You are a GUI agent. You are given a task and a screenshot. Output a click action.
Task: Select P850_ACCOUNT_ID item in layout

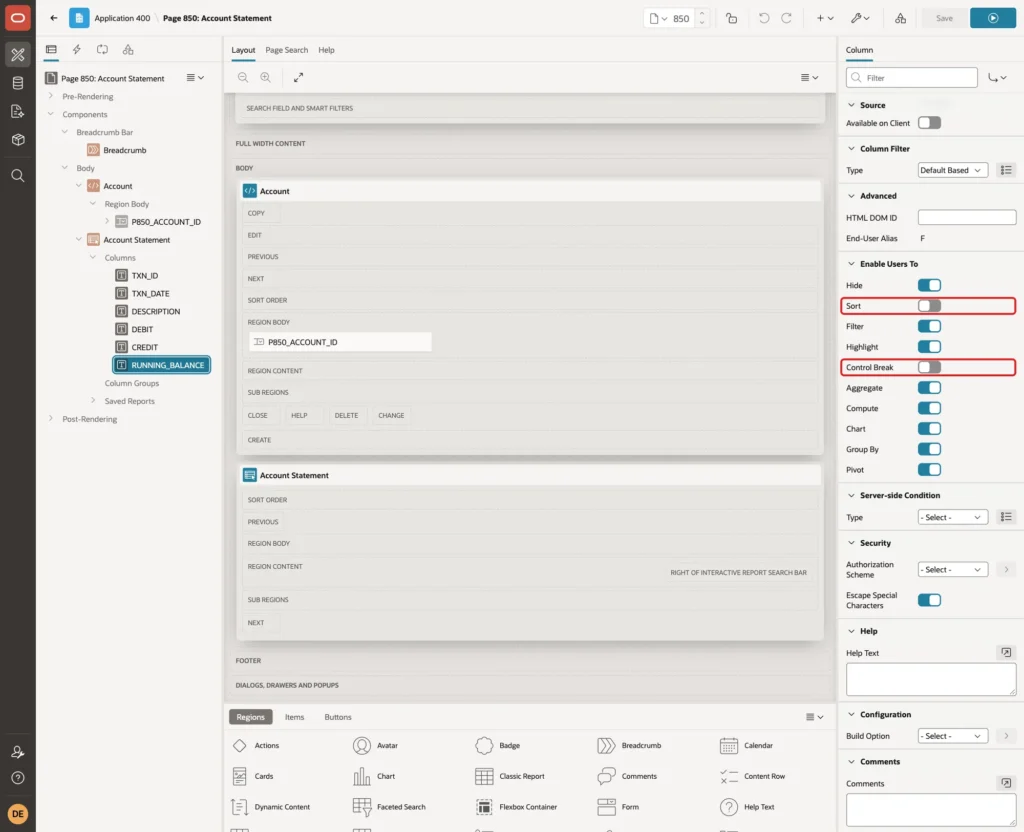(340, 342)
